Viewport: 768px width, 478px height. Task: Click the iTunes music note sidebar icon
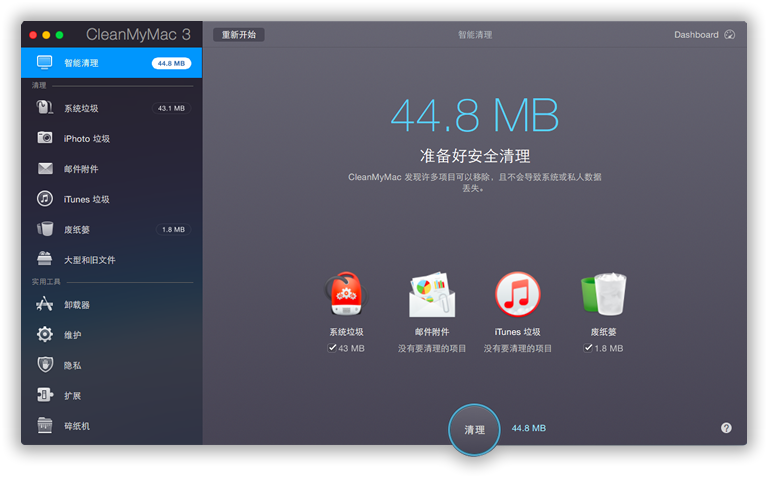[45, 199]
